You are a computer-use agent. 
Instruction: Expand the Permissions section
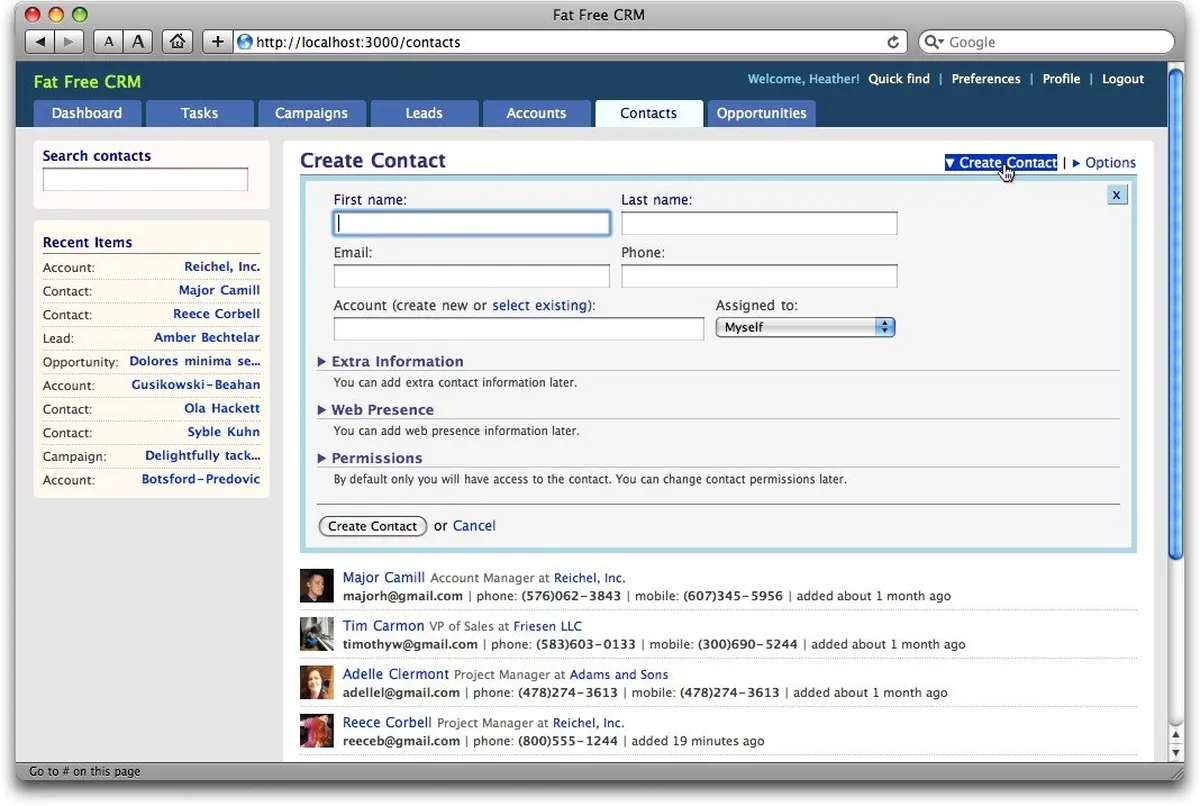376,458
